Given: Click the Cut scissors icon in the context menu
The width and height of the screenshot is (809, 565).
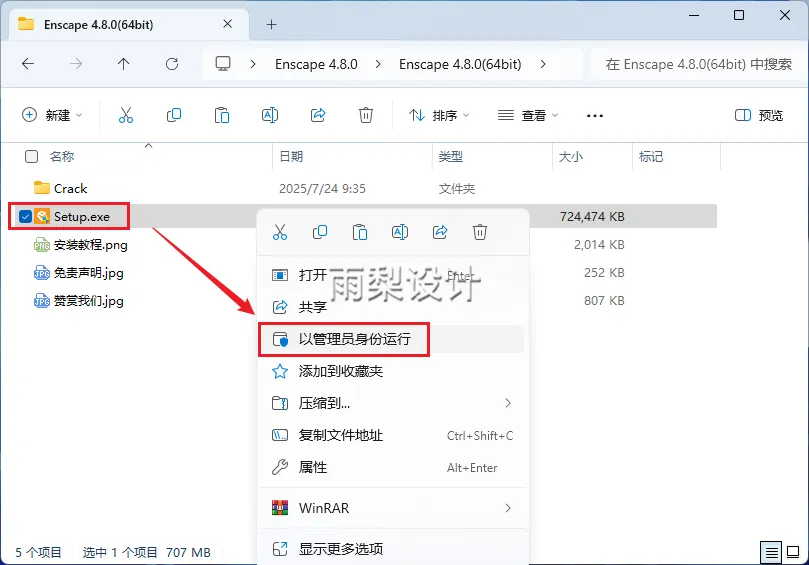Looking at the screenshot, I should click(x=280, y=232).
